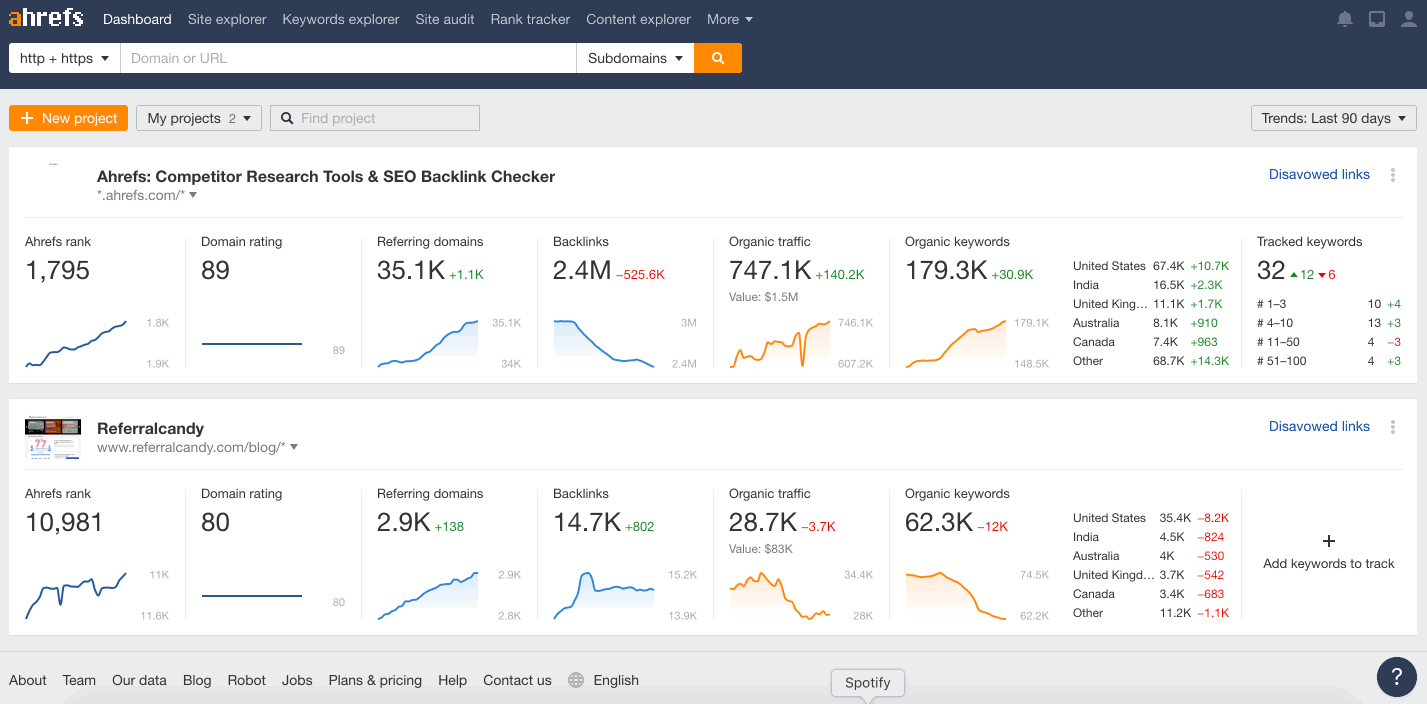Click the help question mark button
This screenshot has width=1427, height=704.
(x=1396, y=677)
